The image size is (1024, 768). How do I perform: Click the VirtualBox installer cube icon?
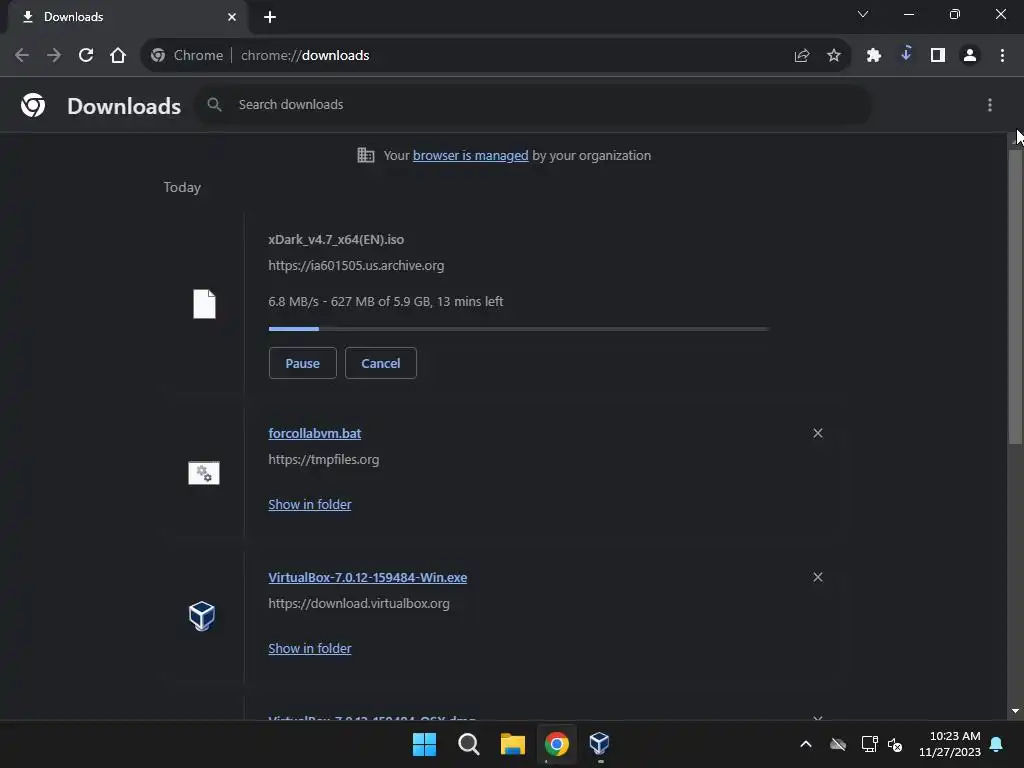click(x=202, y=616)
